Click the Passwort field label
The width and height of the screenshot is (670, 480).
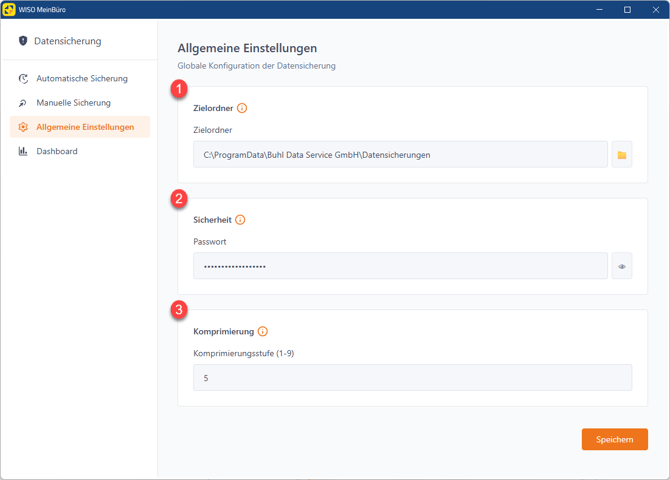[x=210, y=242]
